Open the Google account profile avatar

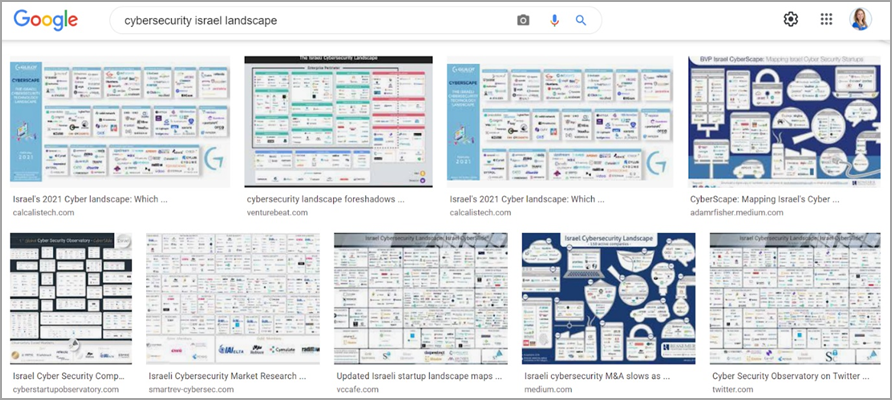point(860,19)
